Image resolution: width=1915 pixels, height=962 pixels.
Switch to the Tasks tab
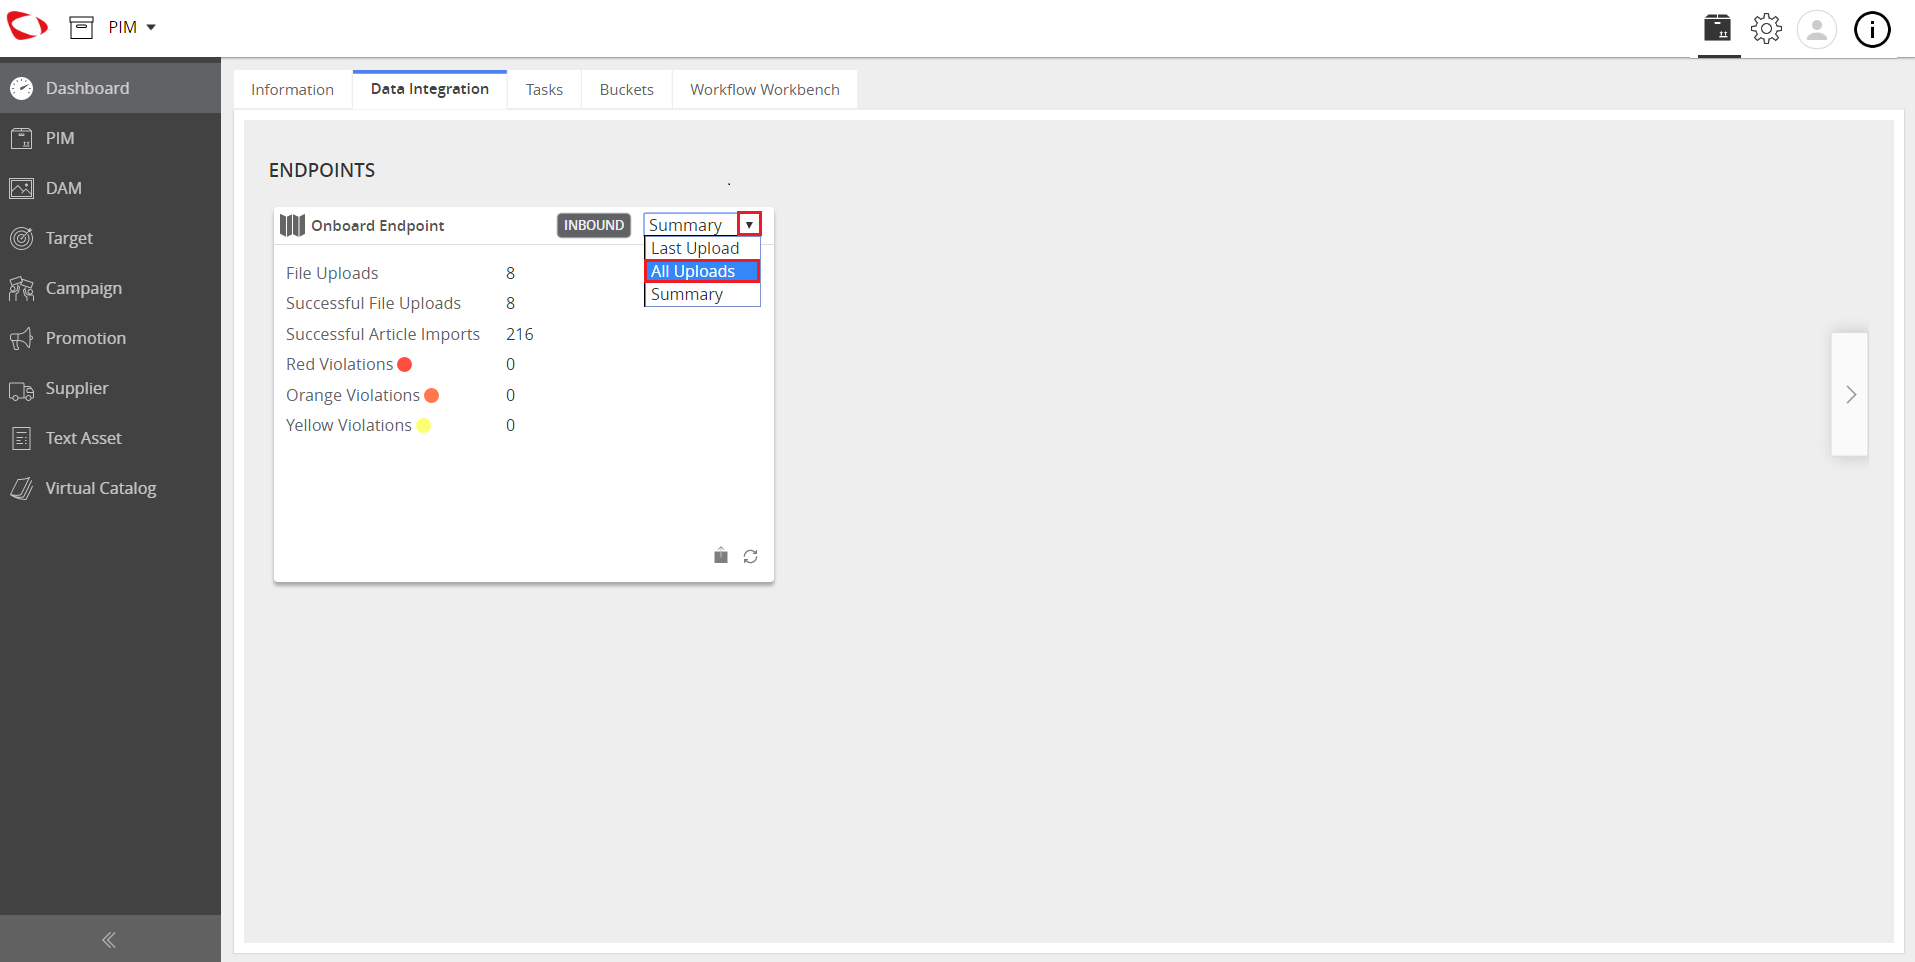(544, 89)
